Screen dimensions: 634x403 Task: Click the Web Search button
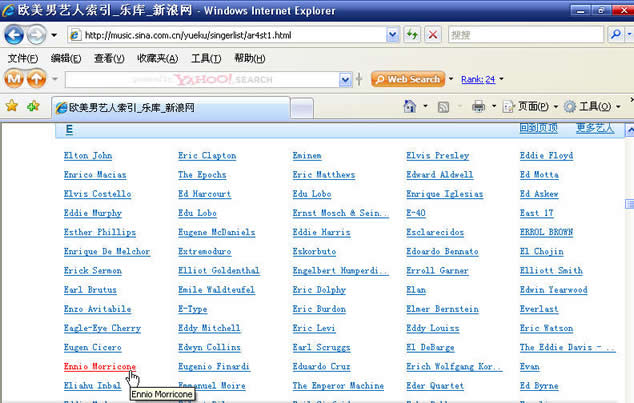(x=408, y=79)
